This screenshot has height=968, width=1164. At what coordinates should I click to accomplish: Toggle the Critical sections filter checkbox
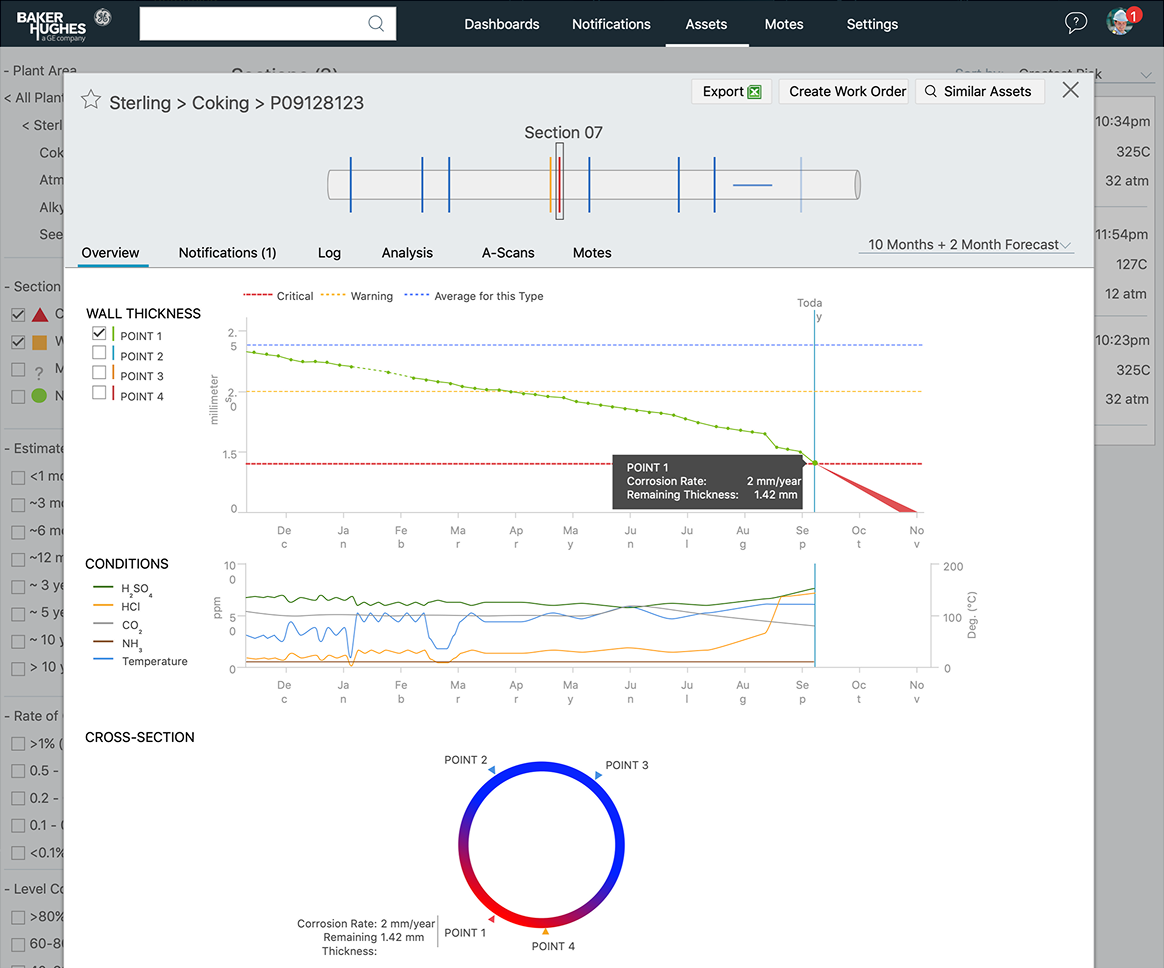point(19,315)
